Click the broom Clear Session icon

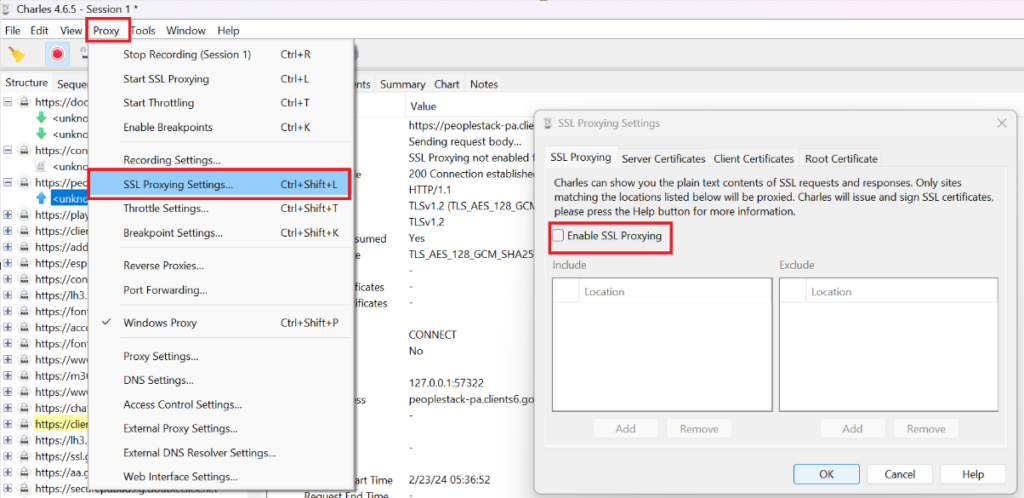click(x=17, y=54)
